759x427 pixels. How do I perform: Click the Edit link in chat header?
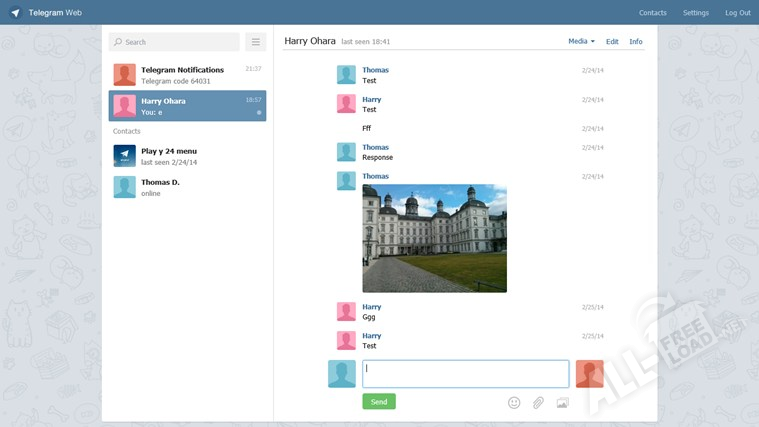[612, 42]
